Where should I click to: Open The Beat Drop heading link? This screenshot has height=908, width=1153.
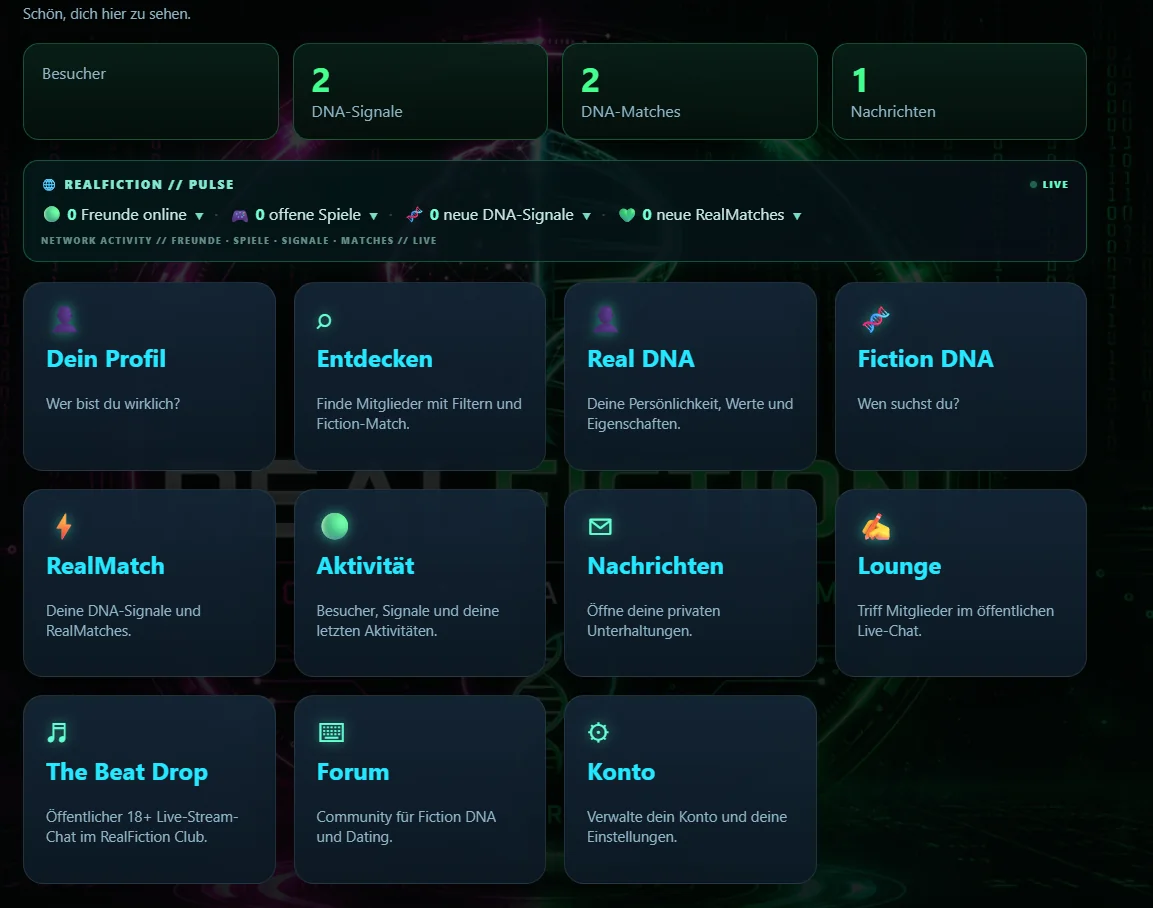(126, 772)
